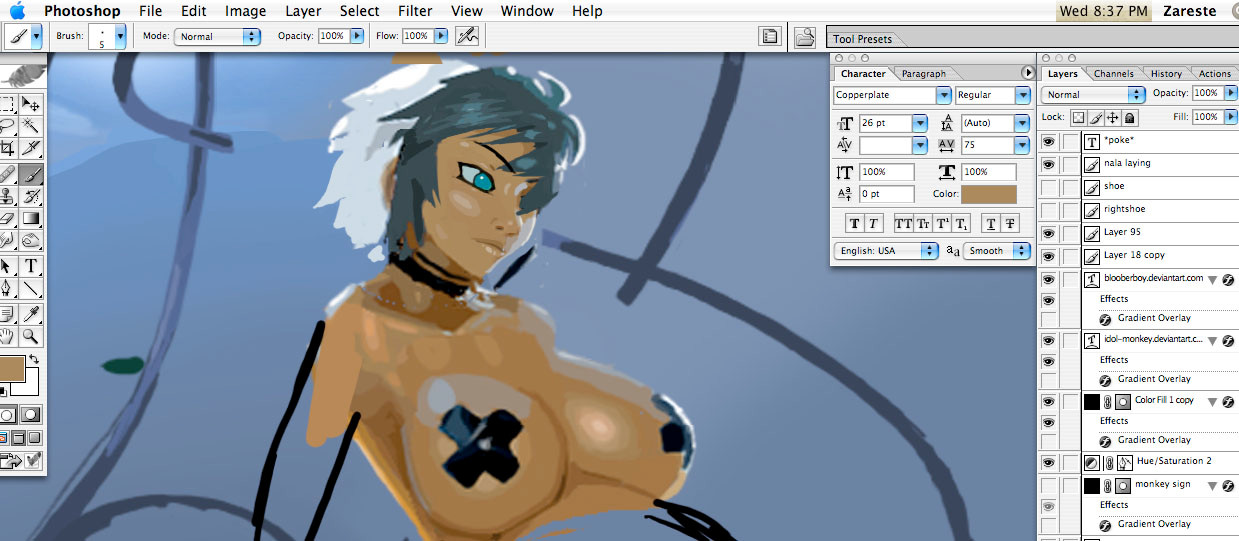Open the 26 pt font size dropdown

coord(920,123)
